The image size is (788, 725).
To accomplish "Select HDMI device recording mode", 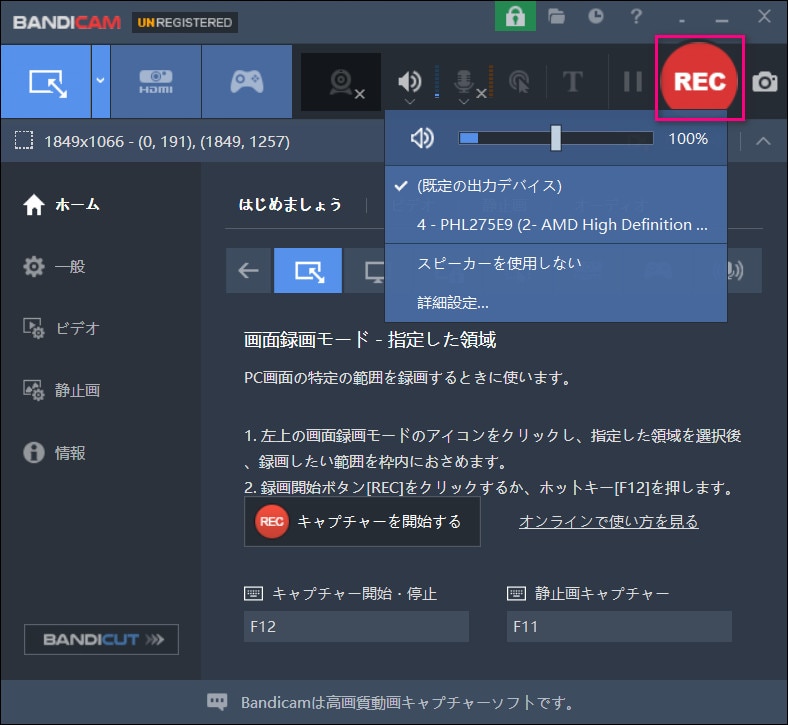I will (156, 82).
